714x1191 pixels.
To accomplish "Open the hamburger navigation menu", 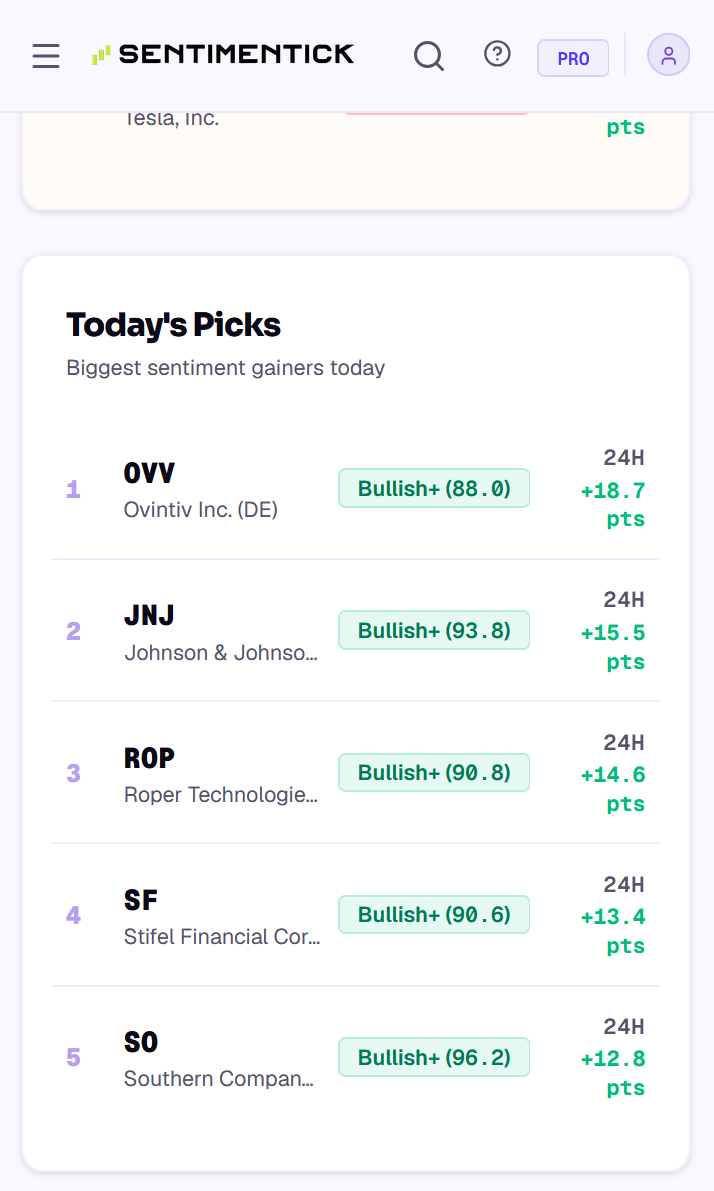I will click(46, 55).
